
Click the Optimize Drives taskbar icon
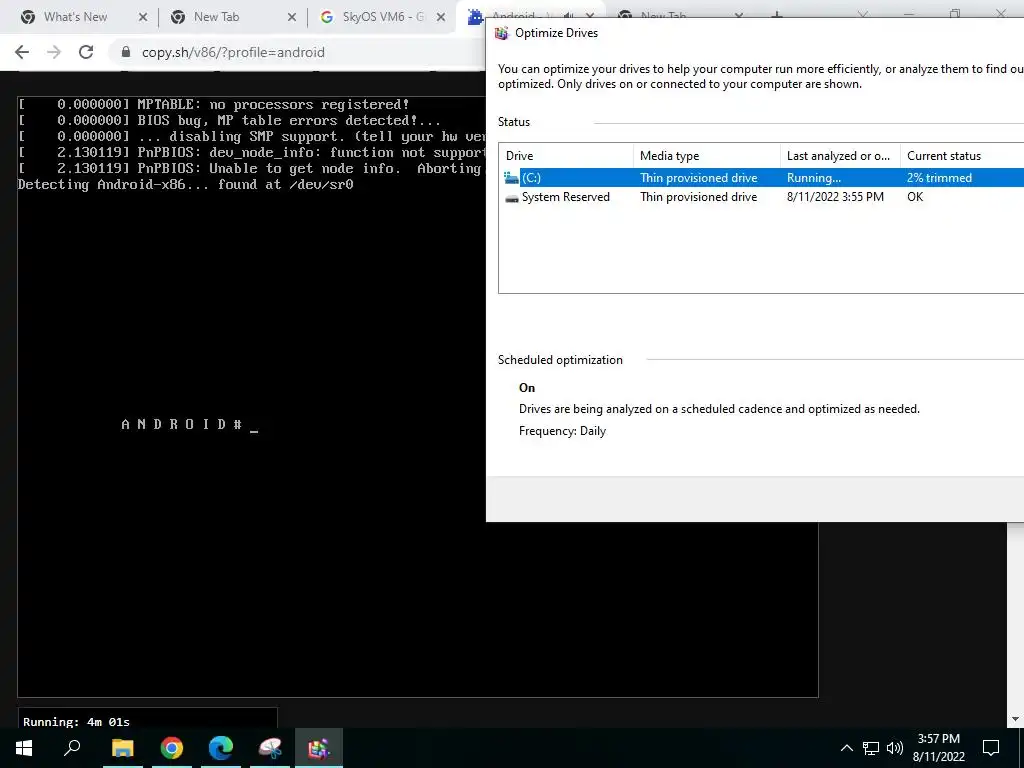click(x=319, y=748)
